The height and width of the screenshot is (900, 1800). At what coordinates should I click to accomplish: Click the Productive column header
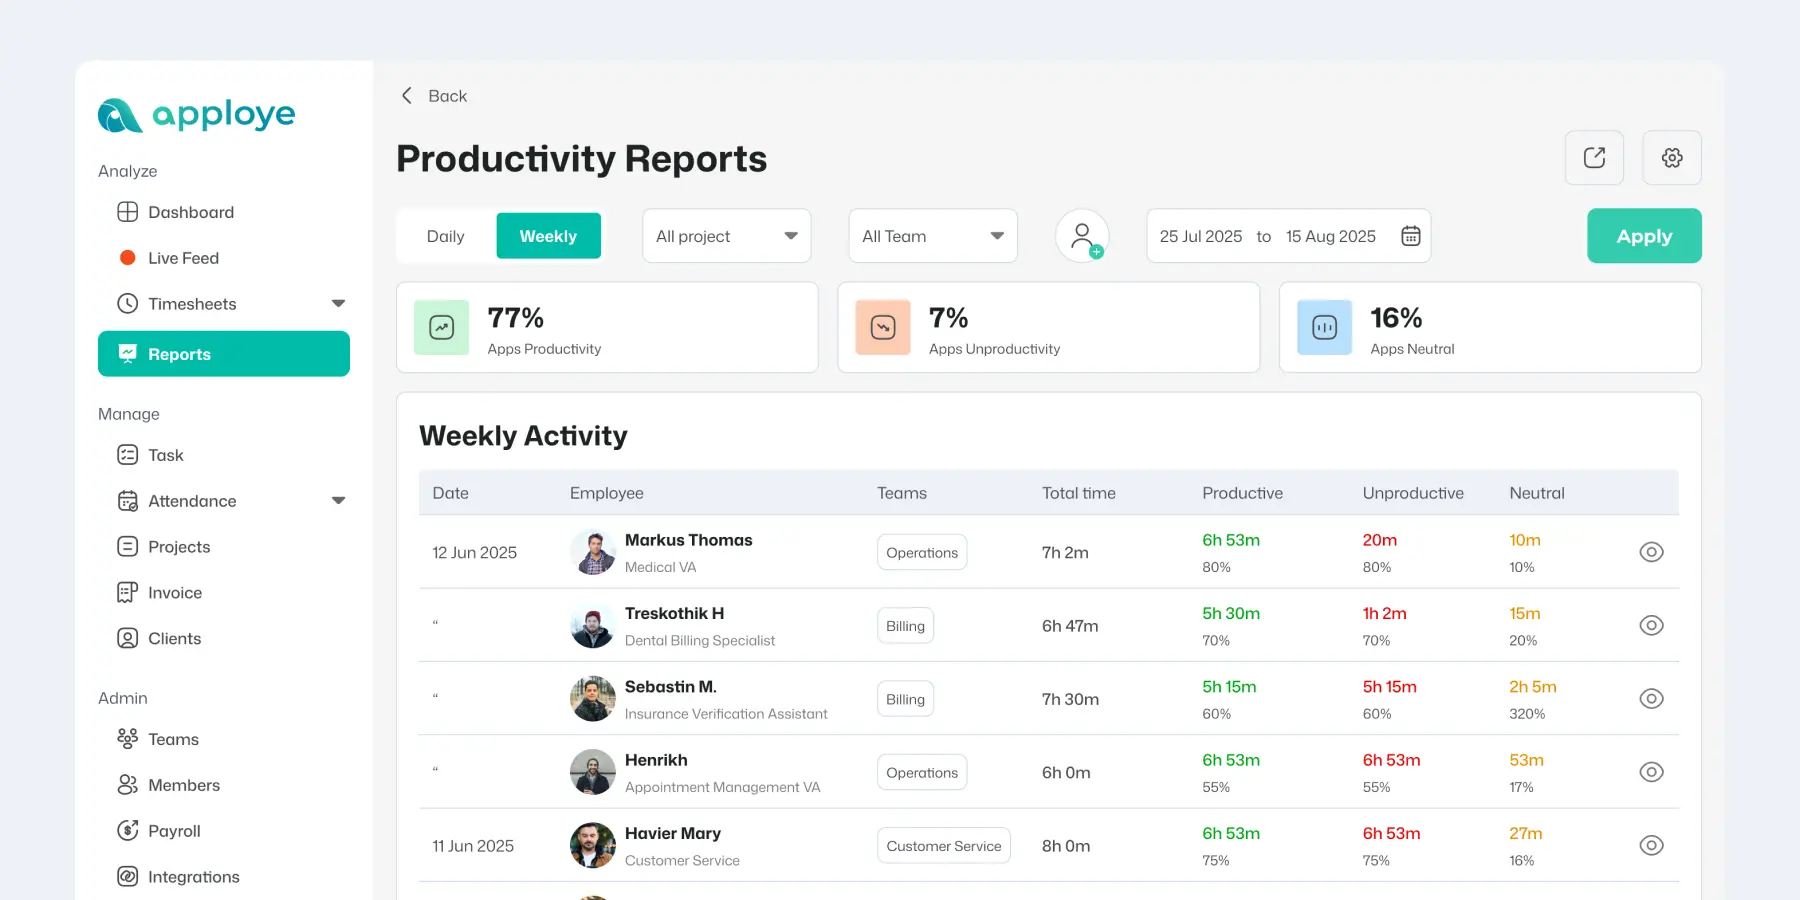coord(1242,493)
